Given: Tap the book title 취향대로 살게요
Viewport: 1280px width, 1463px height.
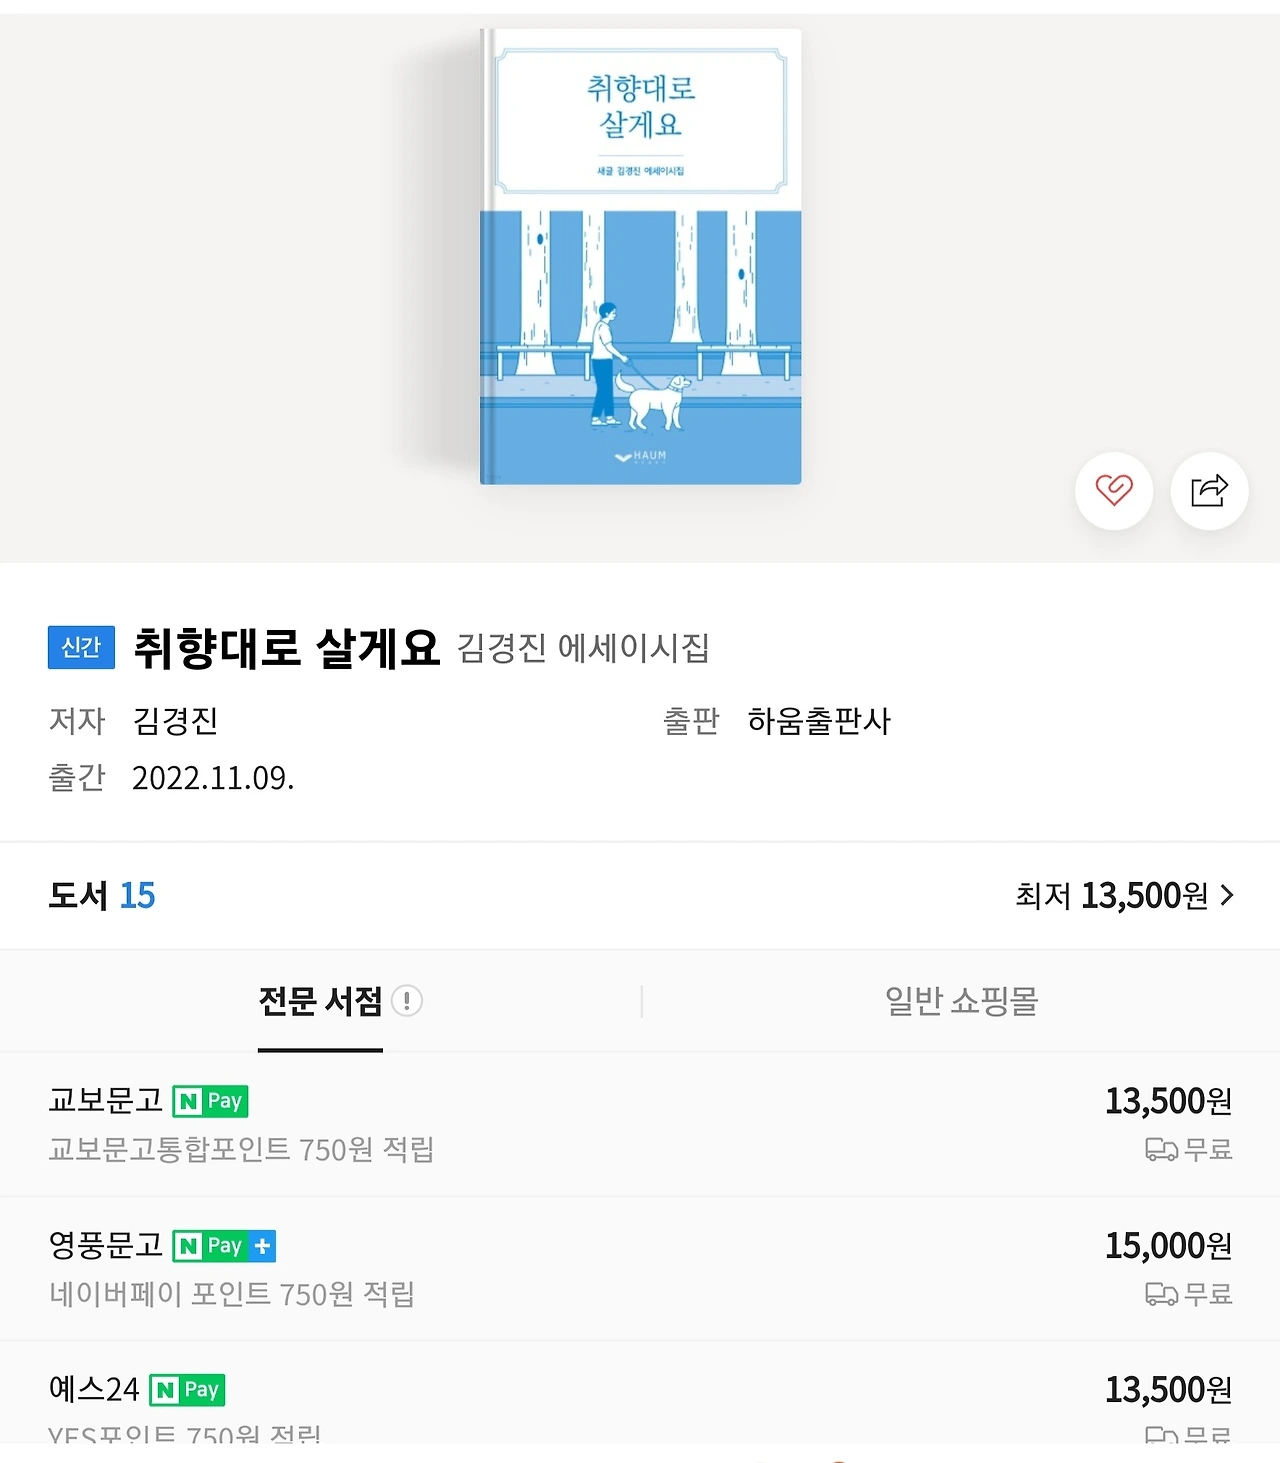Looking at the screenshot, I should click(286, 648).
